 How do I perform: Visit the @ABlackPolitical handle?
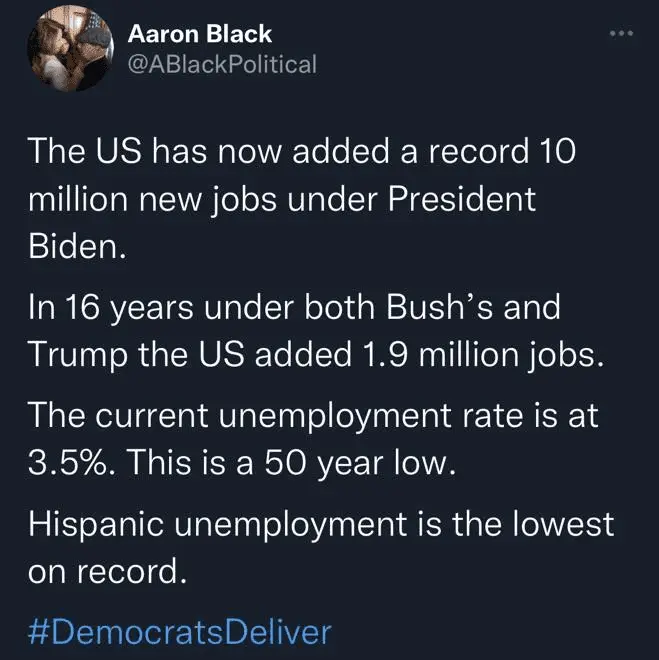click(222, 64)
